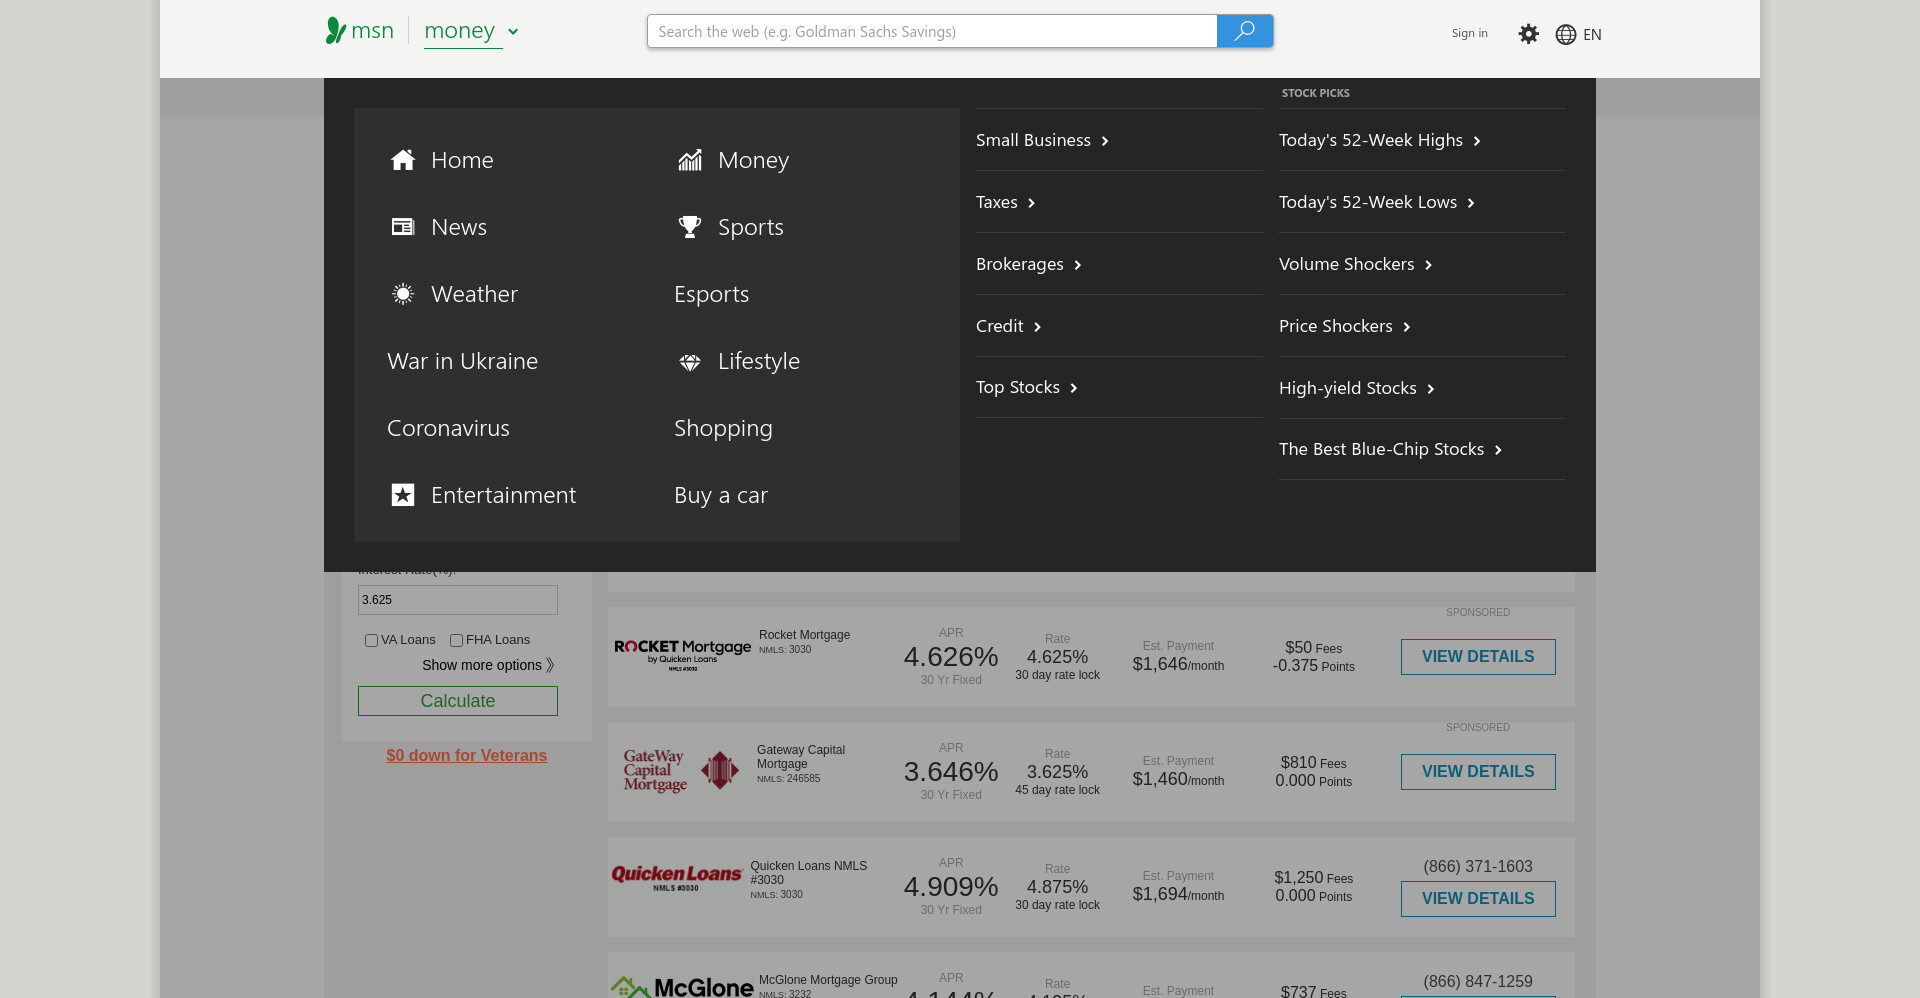Click Sign in

tap(1470, 33)
